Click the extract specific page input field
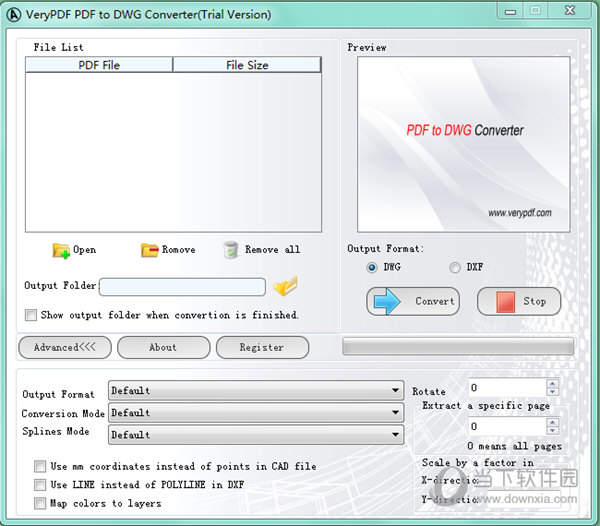 pyautogui.click(x=508, y=426)
